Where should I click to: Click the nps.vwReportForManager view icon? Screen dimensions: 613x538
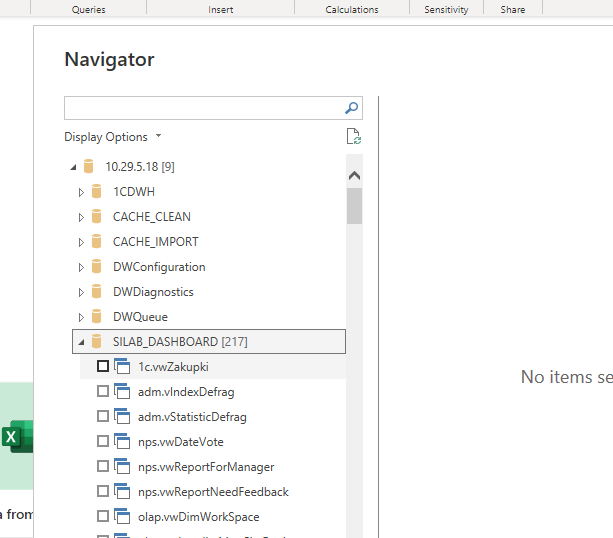point(122,466)
